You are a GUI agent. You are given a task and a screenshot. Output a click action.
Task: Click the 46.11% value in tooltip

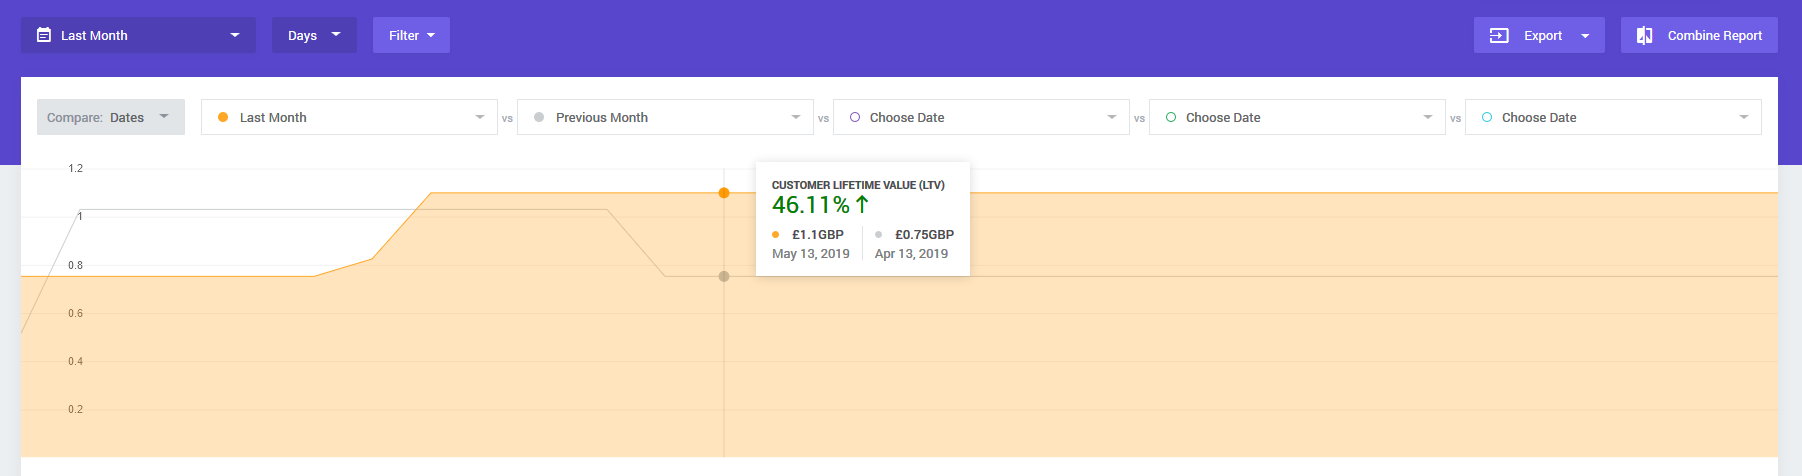811,205
